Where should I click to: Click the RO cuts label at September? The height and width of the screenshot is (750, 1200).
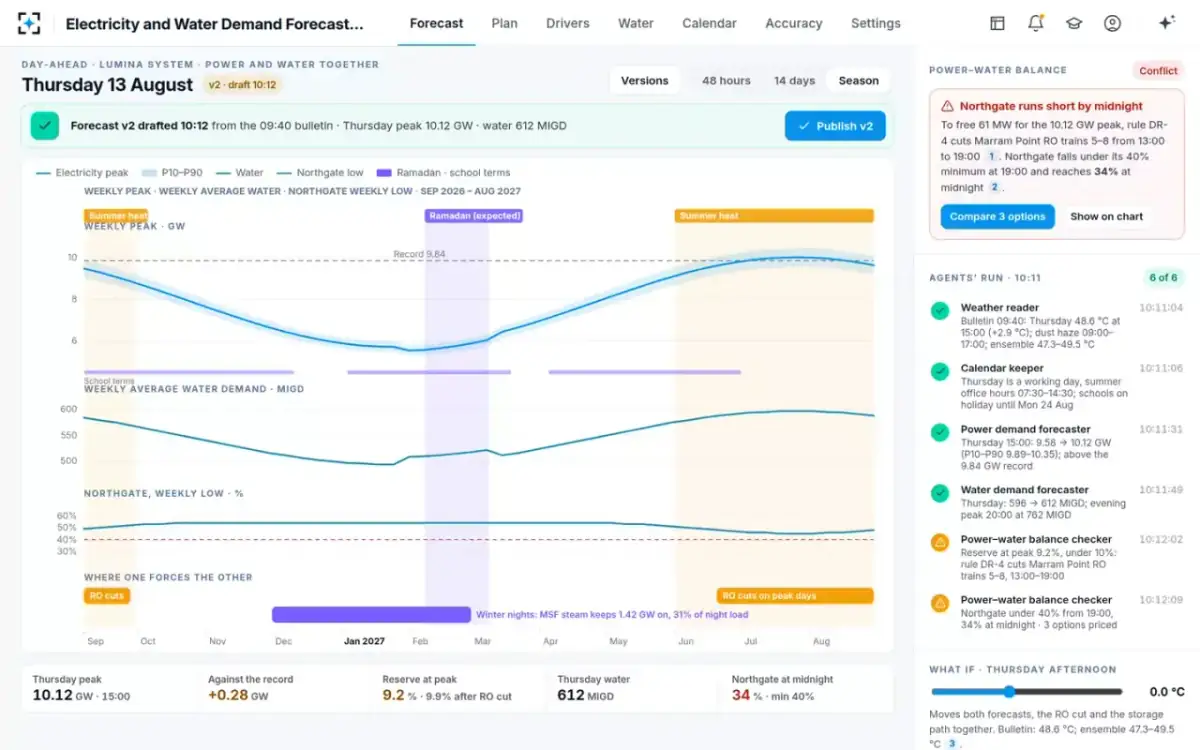(106, 595)
